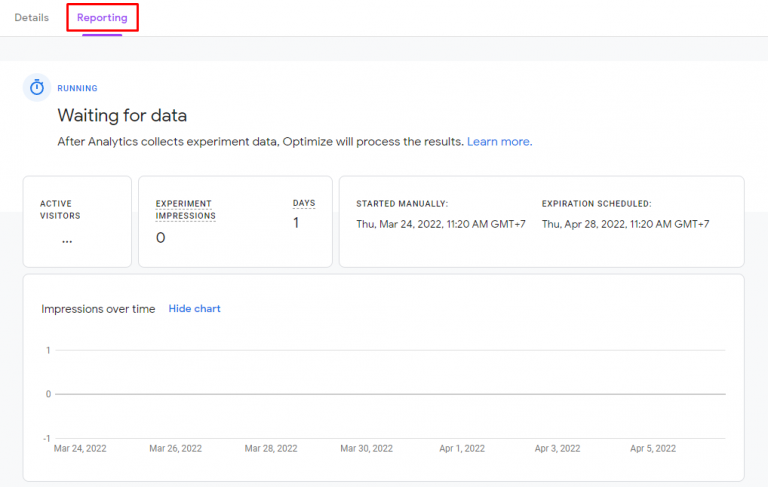Viewport: 768px width, 487px height.
Task: Click Mar 28, 2022 on chart axis
Action: tap(271, 449)
